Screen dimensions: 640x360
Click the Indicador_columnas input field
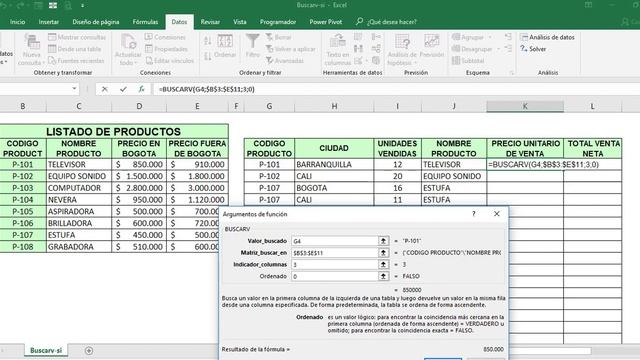[335, 264]
